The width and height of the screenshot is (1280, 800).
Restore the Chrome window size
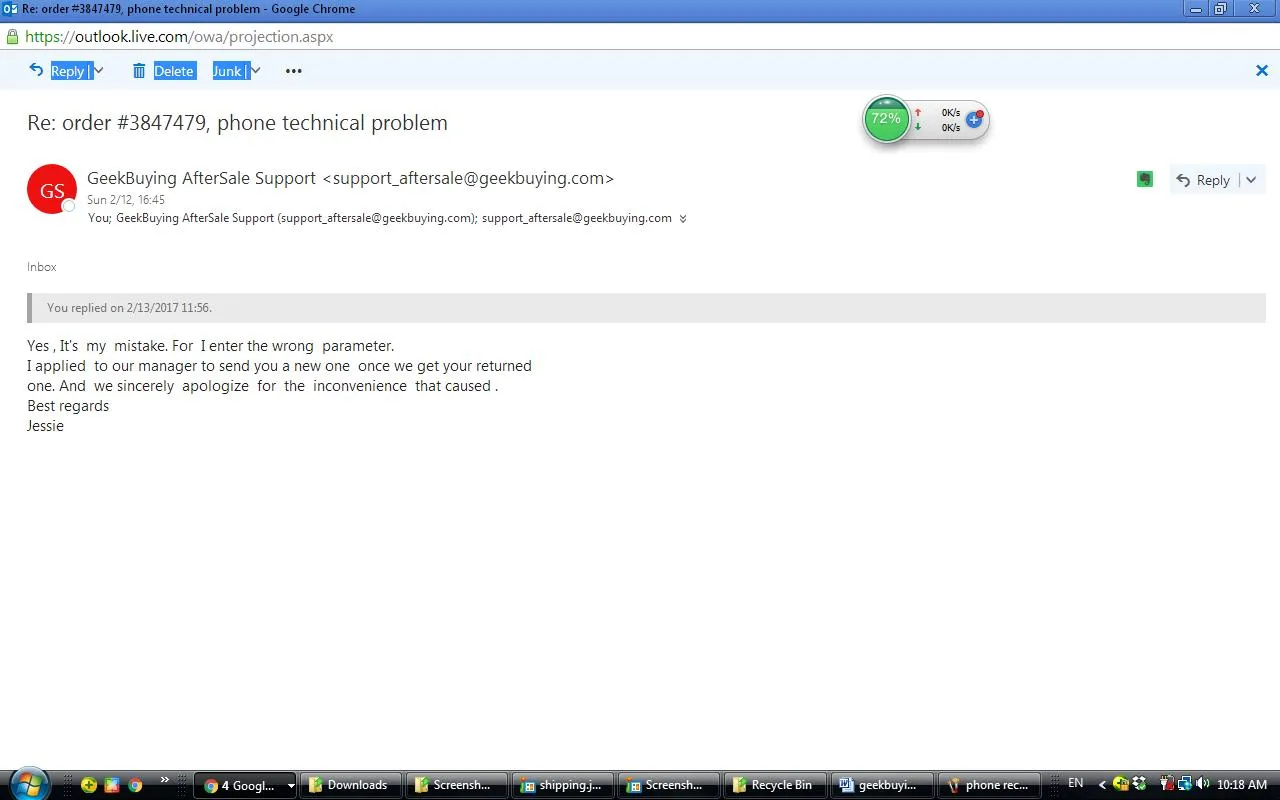coord(1220,9)
